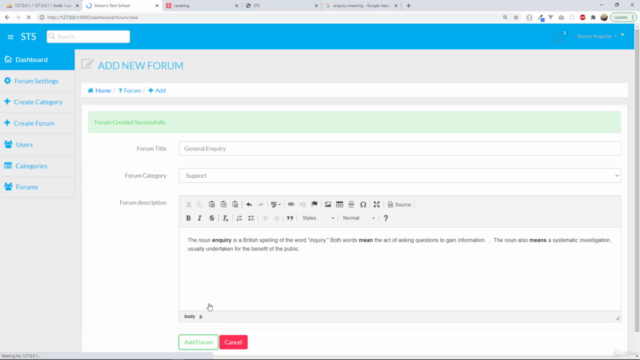Open notifications bell with badge 3
This screenshot has width=640, height=360.
(559, 37)
